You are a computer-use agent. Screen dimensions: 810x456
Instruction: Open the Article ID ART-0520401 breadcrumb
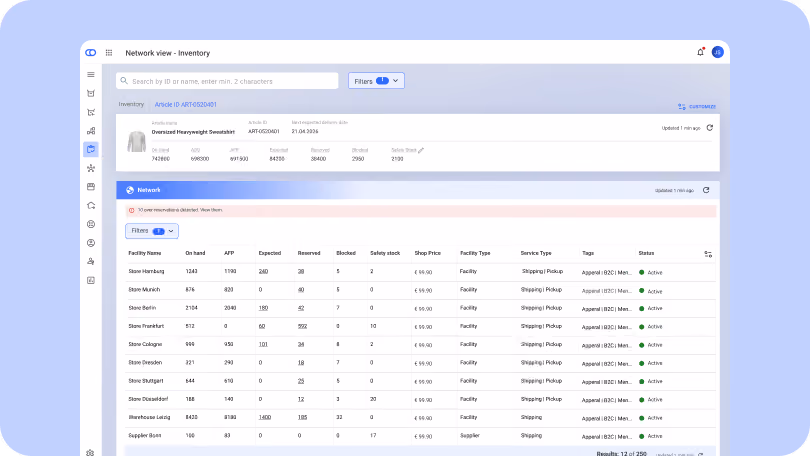pyautogui.click(x=185, y=104)
